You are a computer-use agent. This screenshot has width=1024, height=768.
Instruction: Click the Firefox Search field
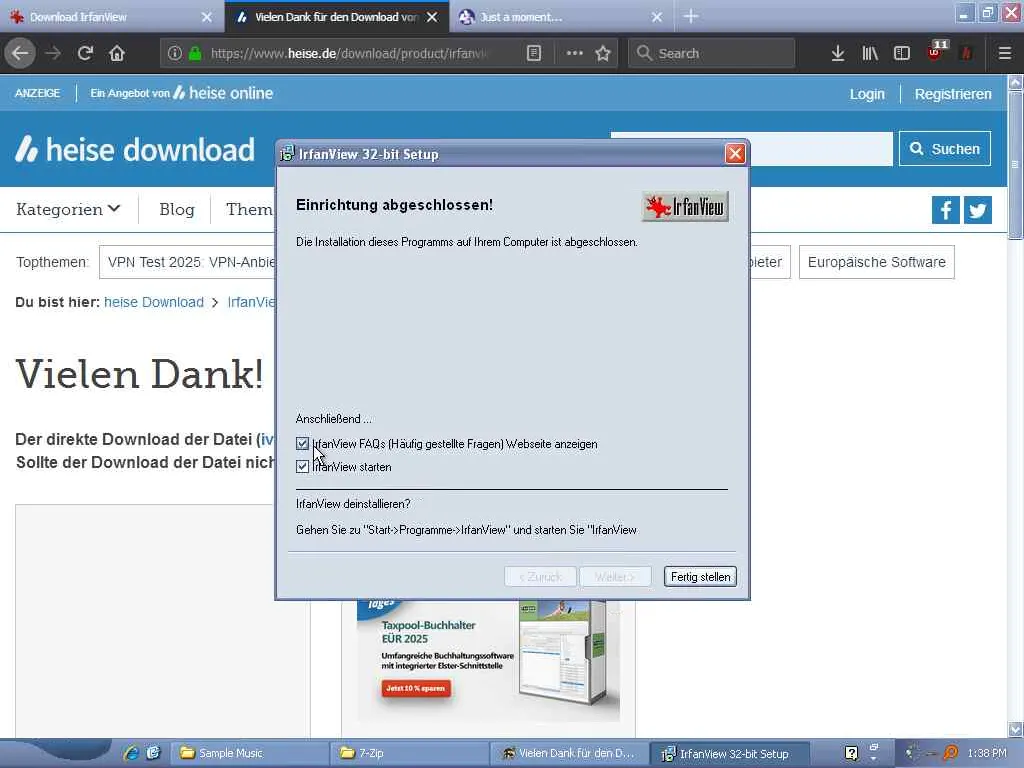712,53
